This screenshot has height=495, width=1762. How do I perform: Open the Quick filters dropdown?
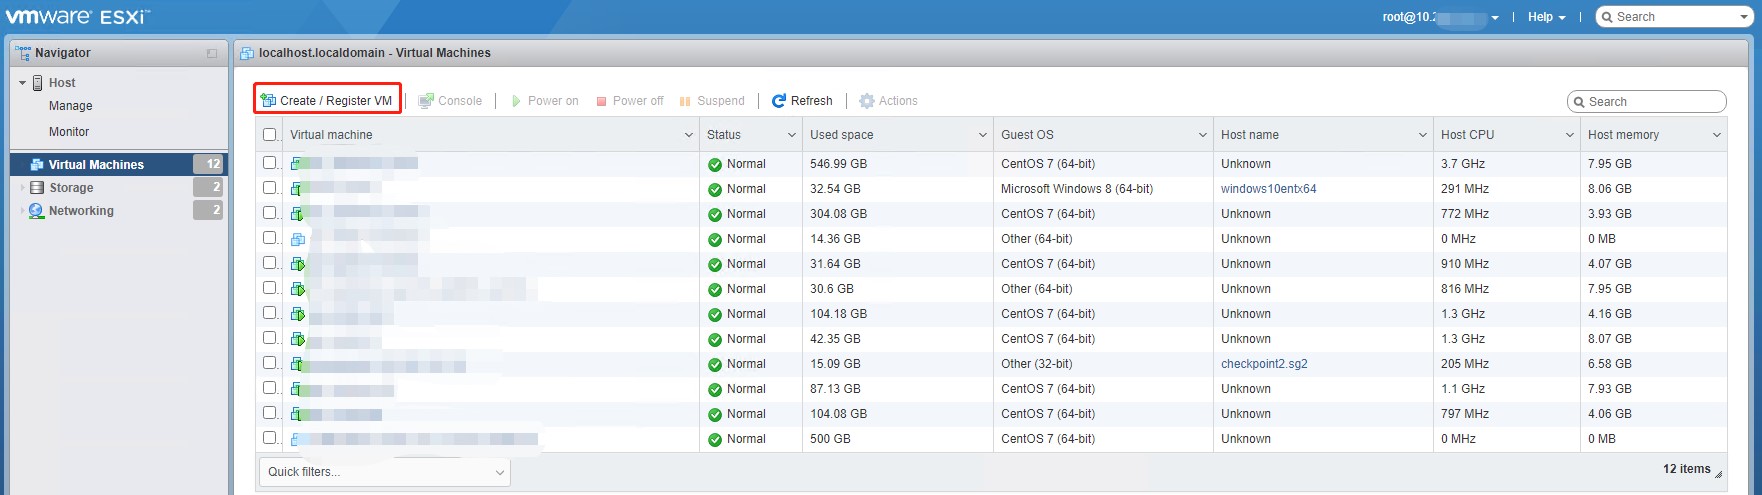(384, 472)
